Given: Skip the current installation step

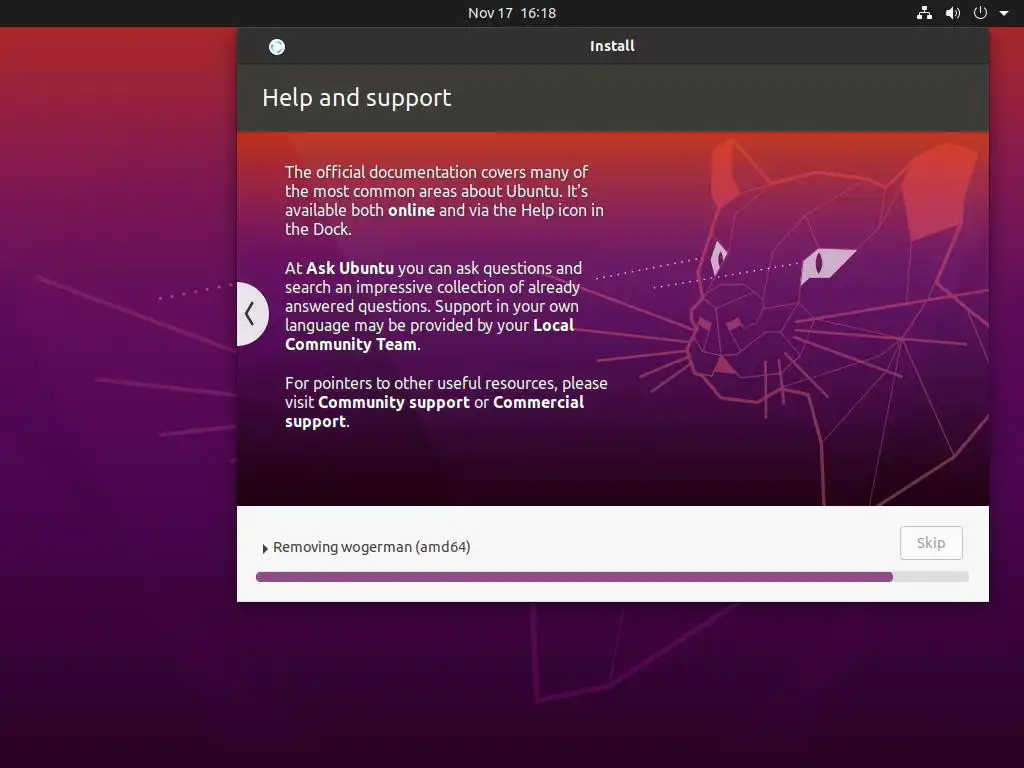Looking at the screenshot, I should click(x=931, y=543).
